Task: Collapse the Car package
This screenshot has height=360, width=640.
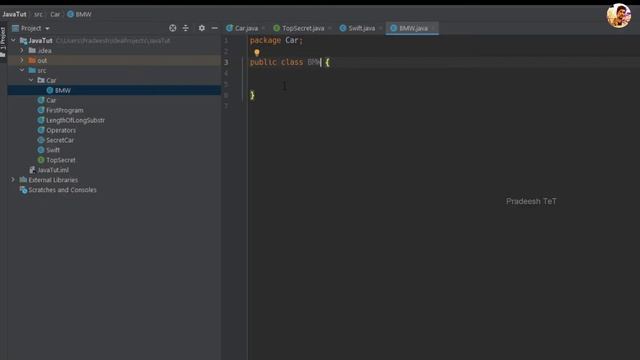Action: click(x=31, y=80)
